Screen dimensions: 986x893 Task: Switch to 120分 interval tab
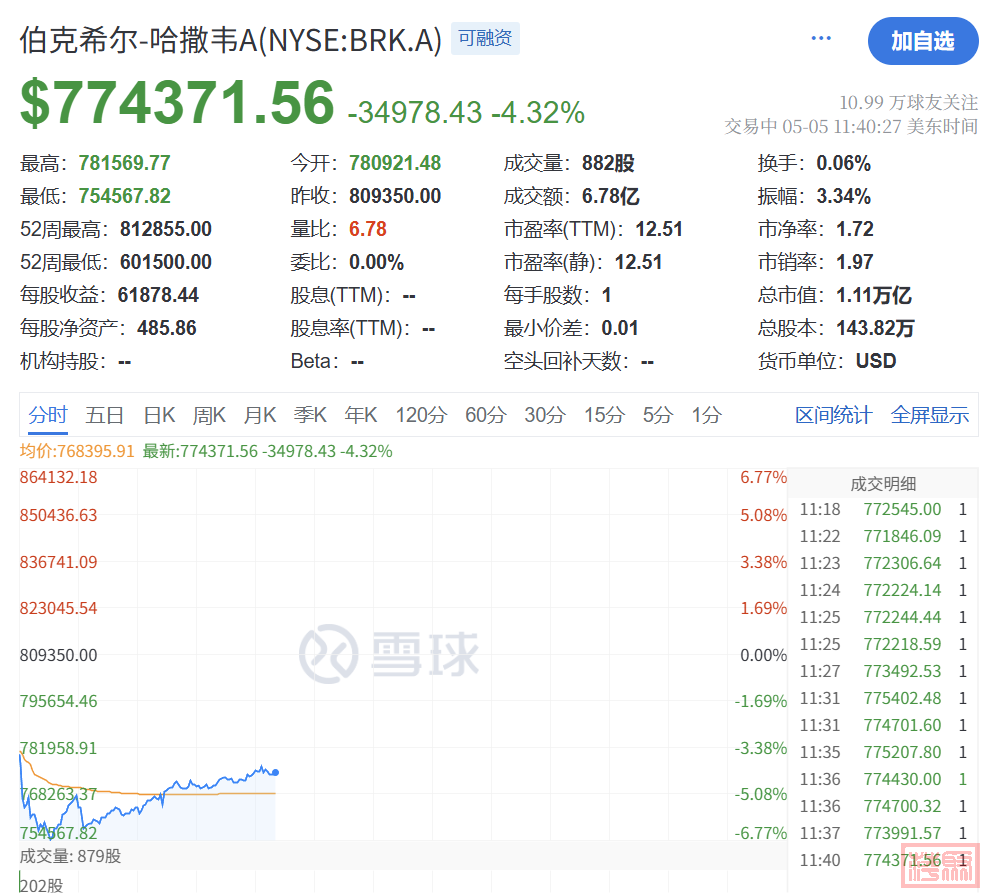point(421,415)
